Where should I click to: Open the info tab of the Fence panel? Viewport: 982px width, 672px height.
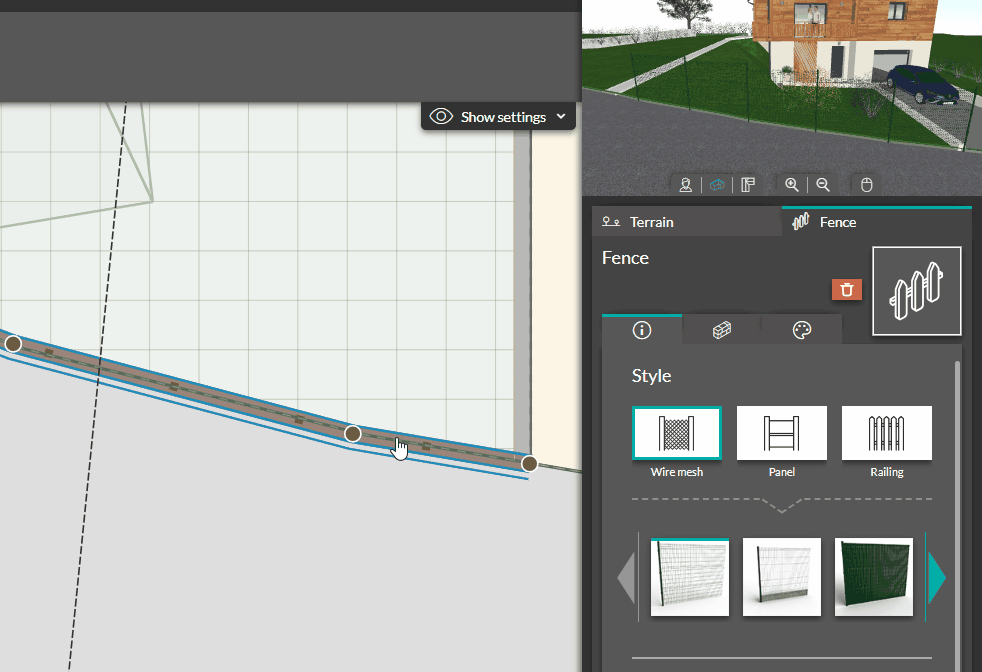point(641,329)
